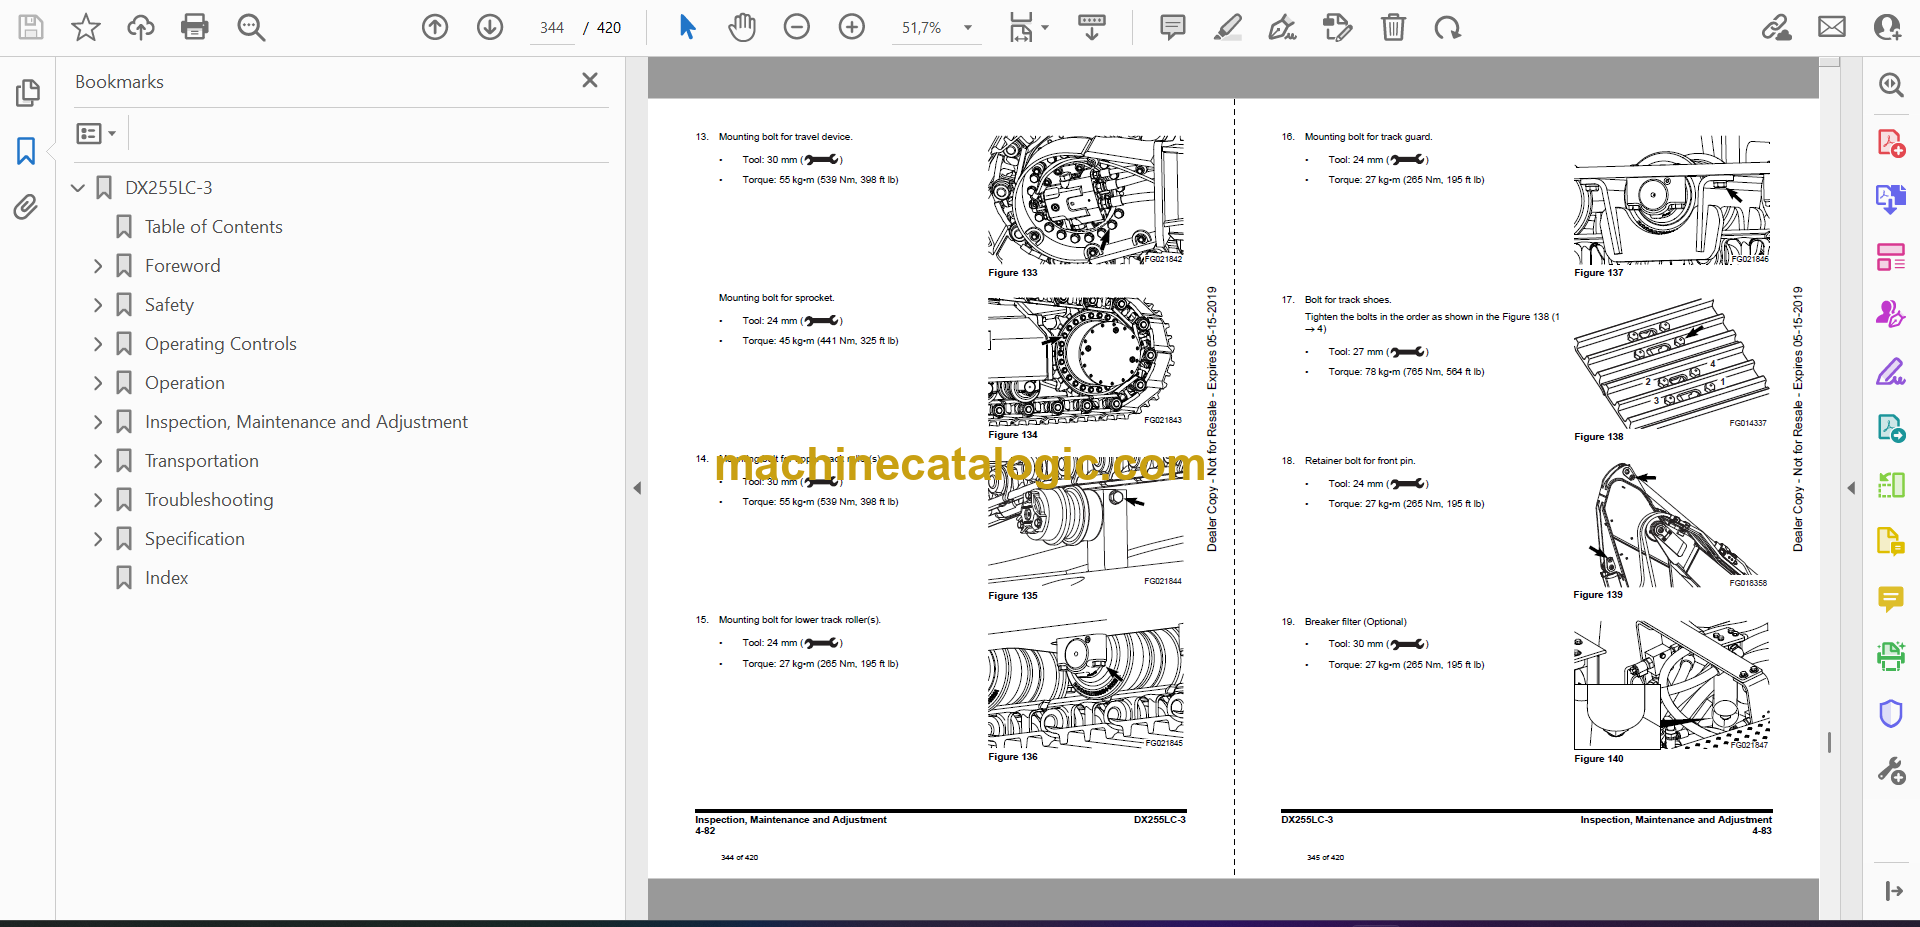The image size is (1920, 927).
Task: Send the file by email
Action: click(1832, 27)
